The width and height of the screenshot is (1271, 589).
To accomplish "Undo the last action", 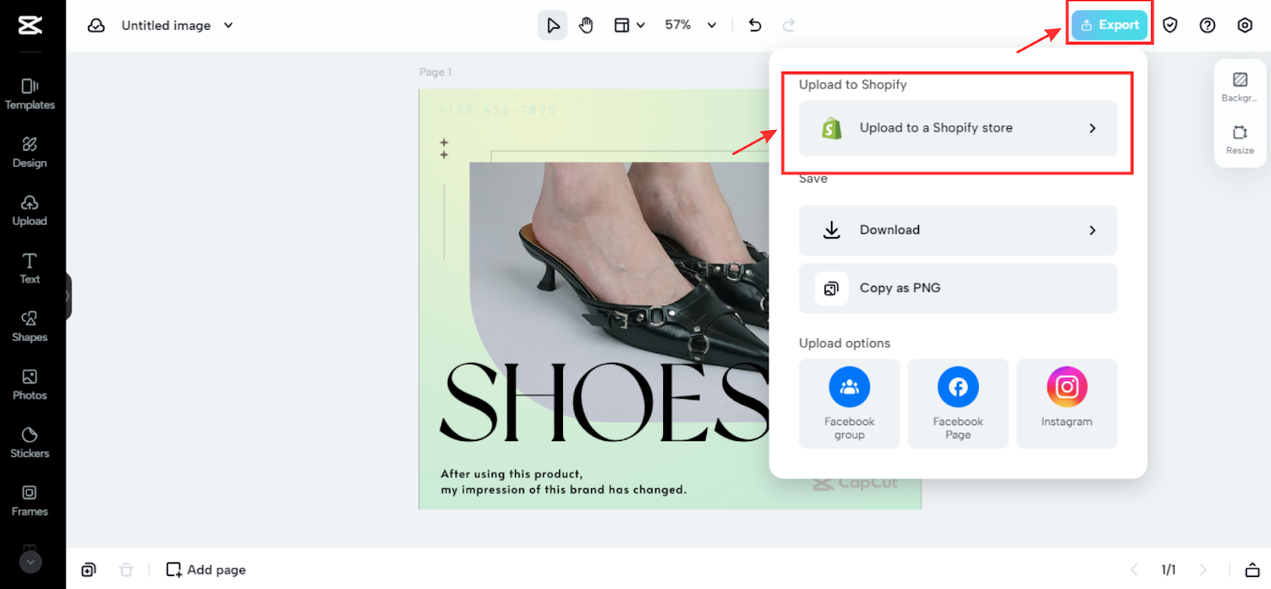I will click(x=755, y=25).
